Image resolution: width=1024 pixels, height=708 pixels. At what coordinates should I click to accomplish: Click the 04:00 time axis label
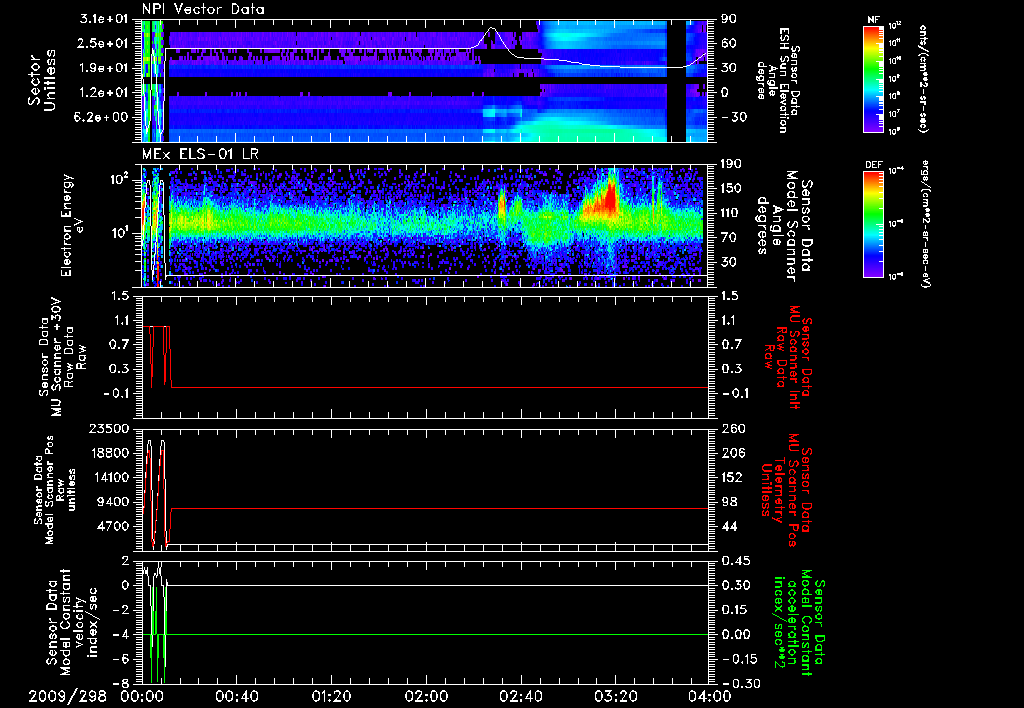point(710,696)
